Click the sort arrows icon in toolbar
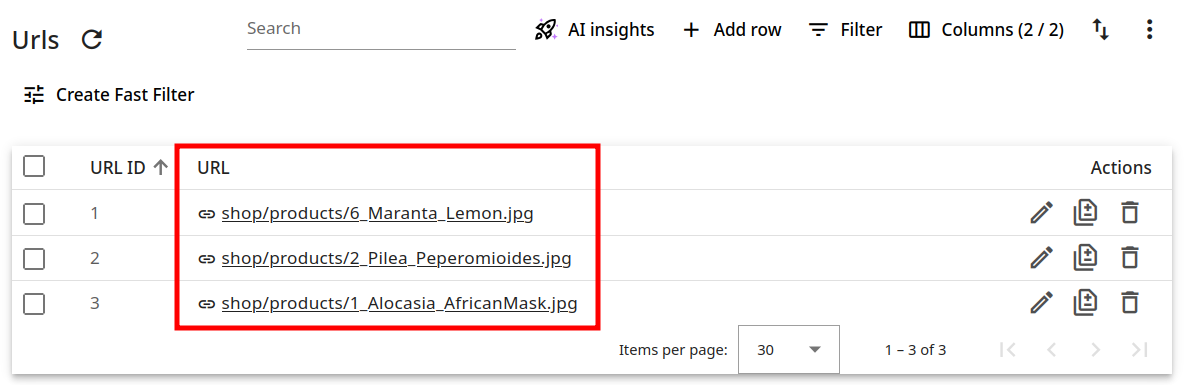The width and height of the screenshot is (1184, 385). coord(1100,30)
